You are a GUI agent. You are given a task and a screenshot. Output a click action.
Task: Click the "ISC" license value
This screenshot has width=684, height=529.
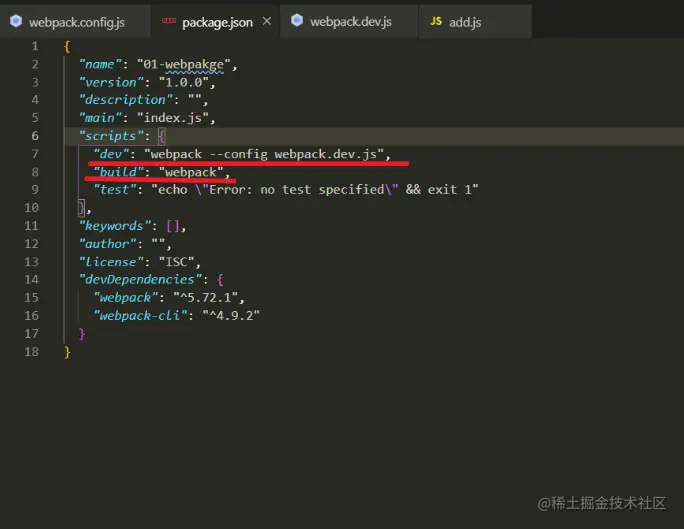point(176,262)
